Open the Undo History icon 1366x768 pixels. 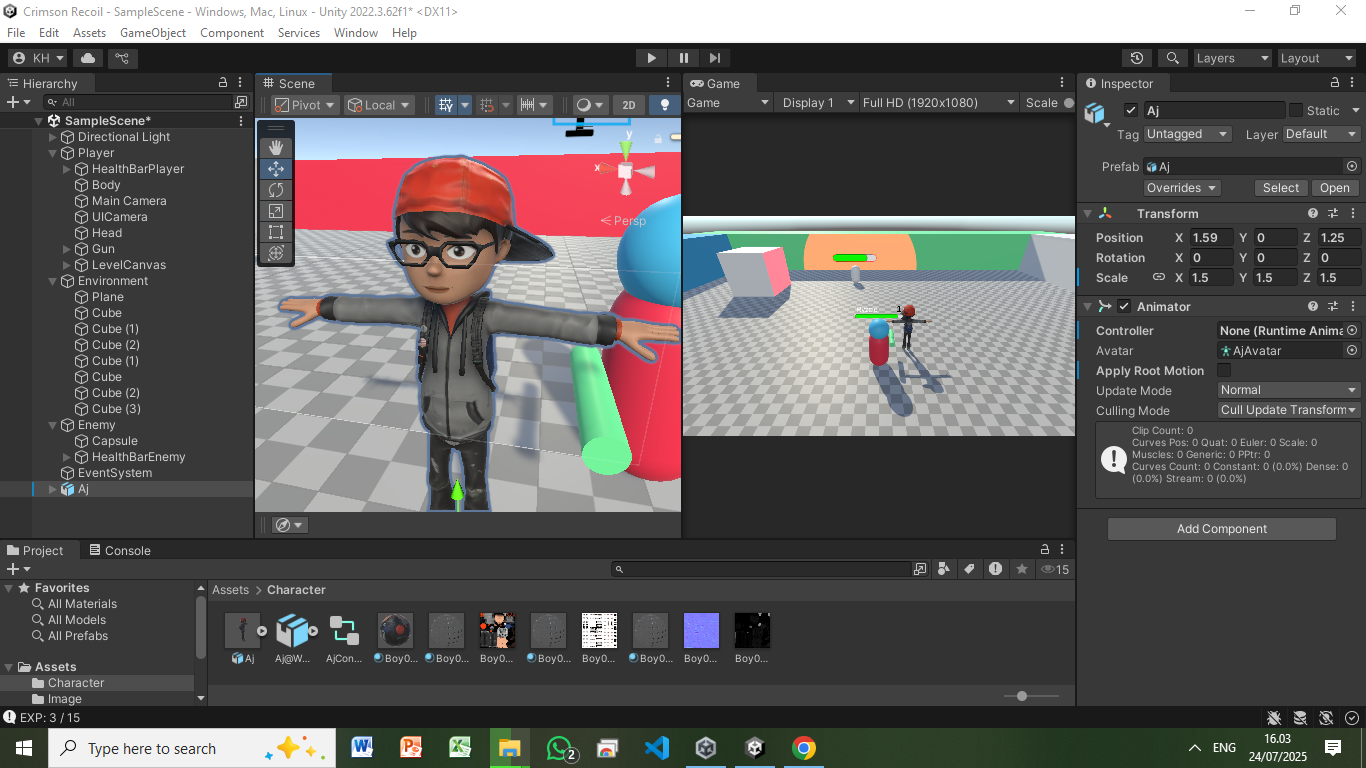(1136, 58)
